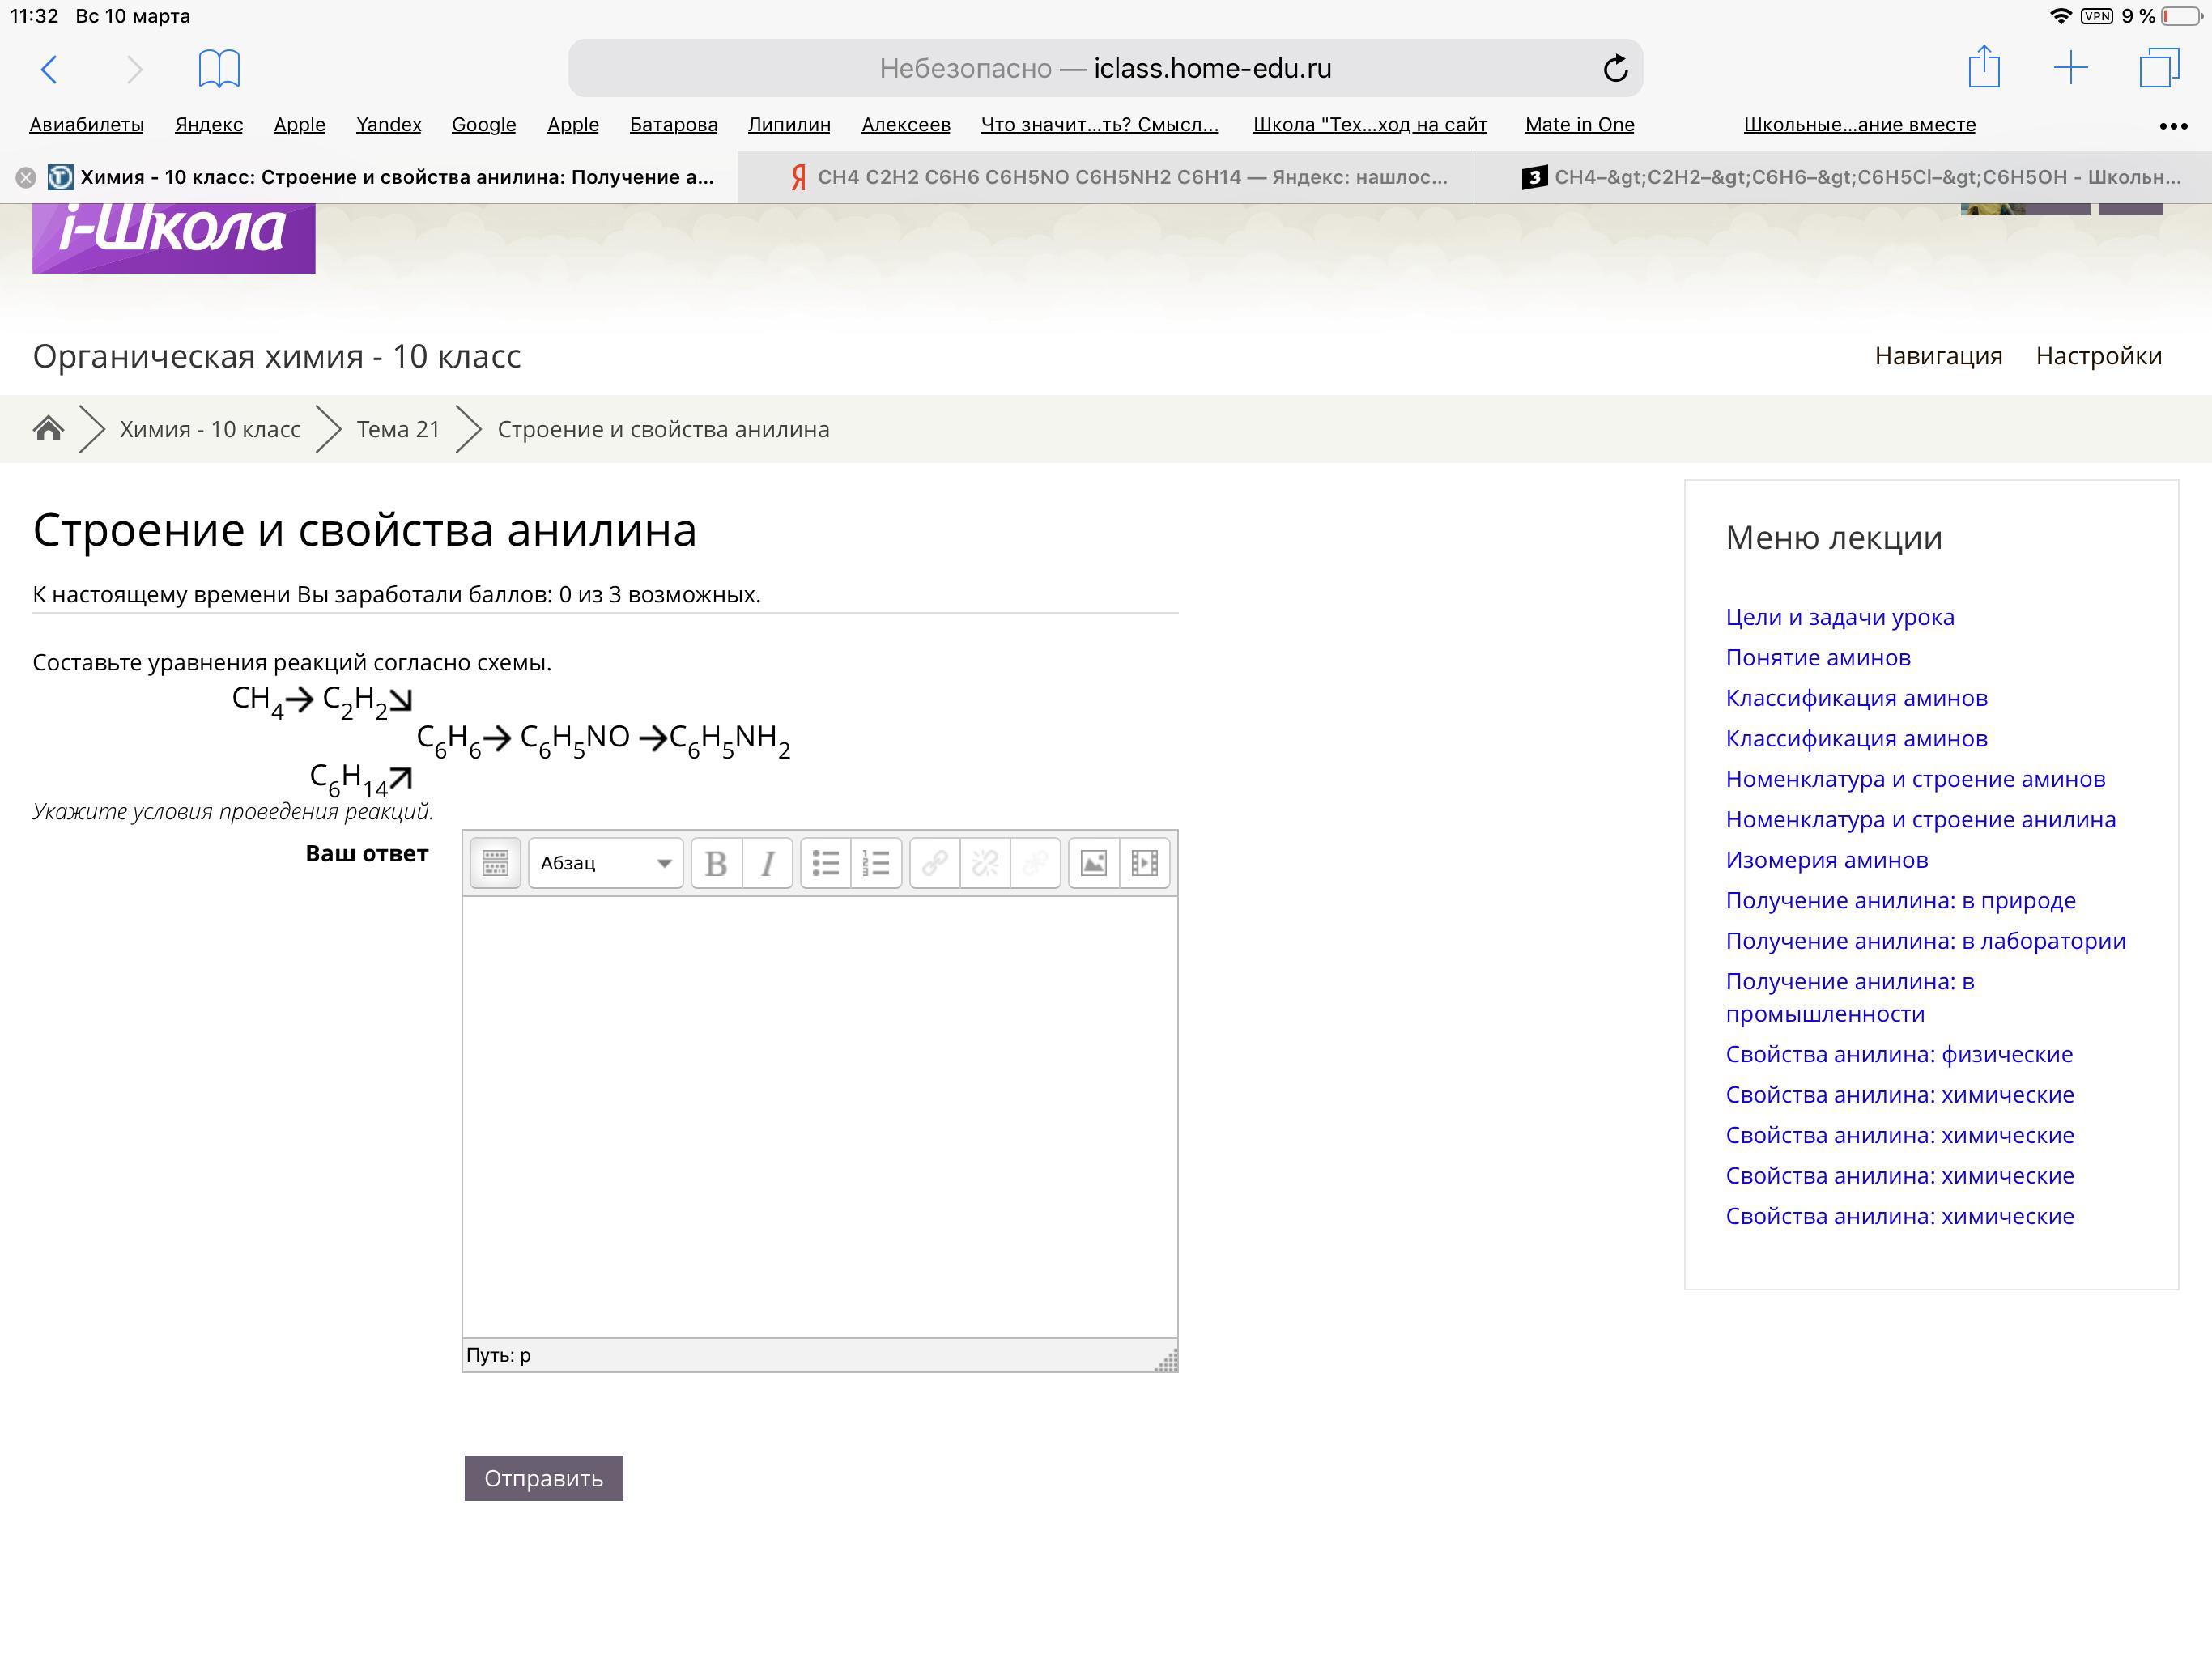2212x1658 pixels.
Task: Click the insert media icon
Action: [x=1144, y=863]
